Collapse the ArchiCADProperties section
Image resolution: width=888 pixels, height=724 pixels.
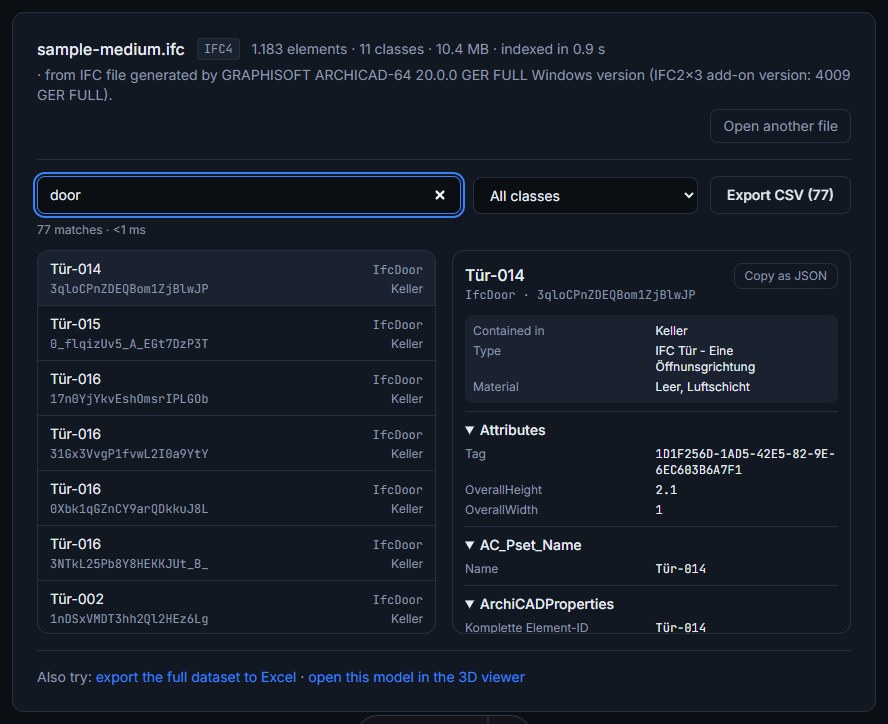click(x=539, y=604)
